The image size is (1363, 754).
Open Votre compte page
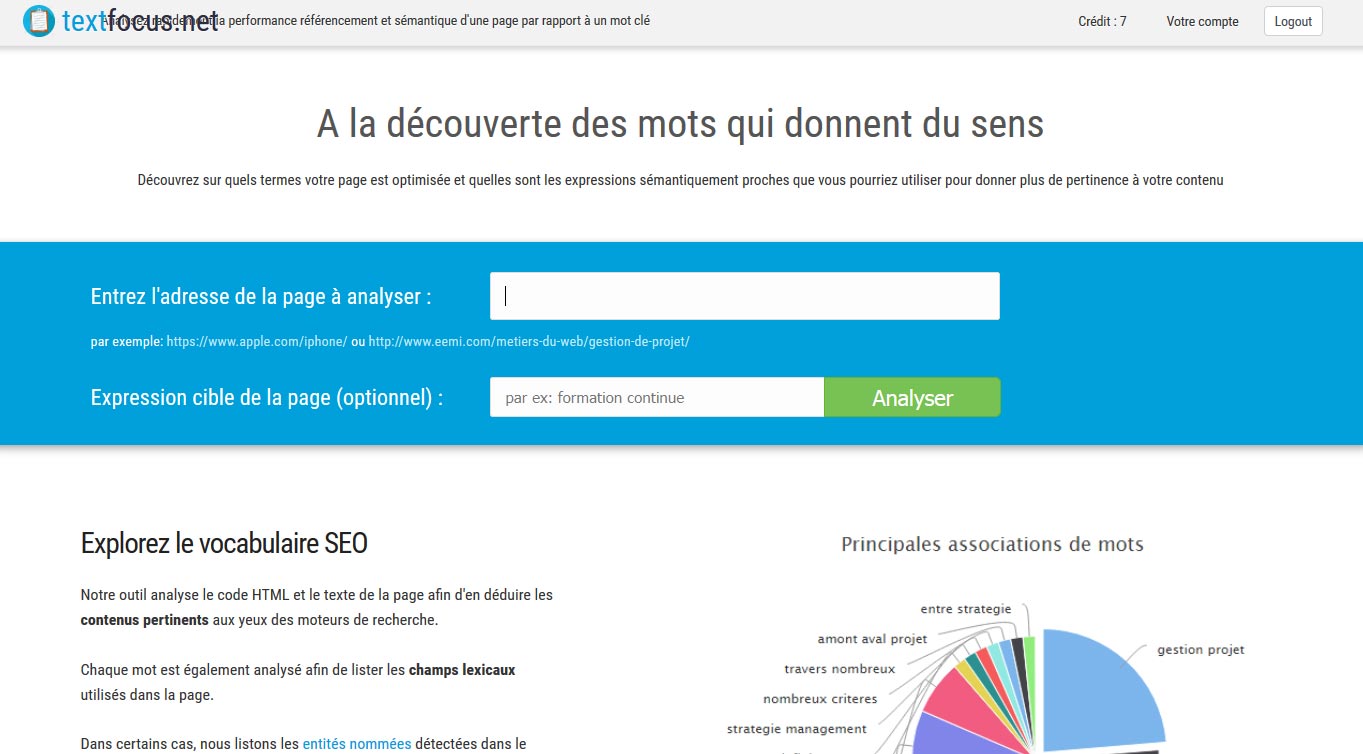1202,21
